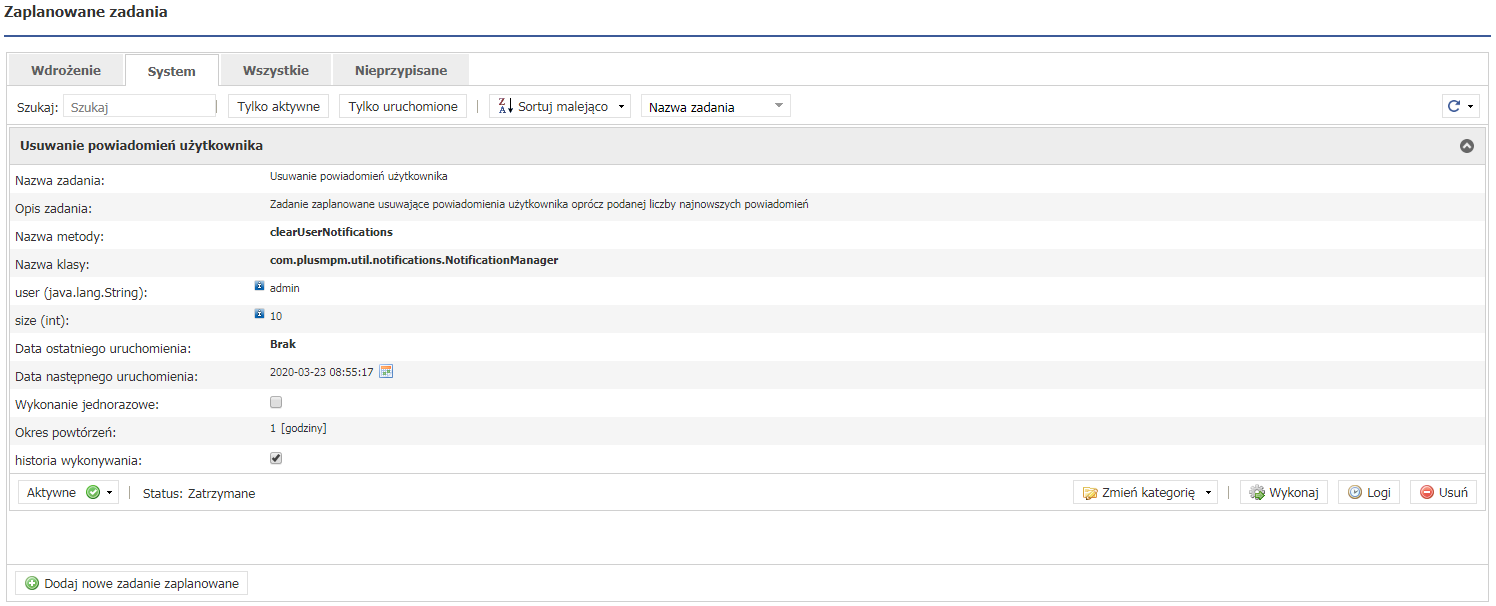Switch to the Wdrożenie tab
This screenshot has height=606, width=1496.
(66, 71)
